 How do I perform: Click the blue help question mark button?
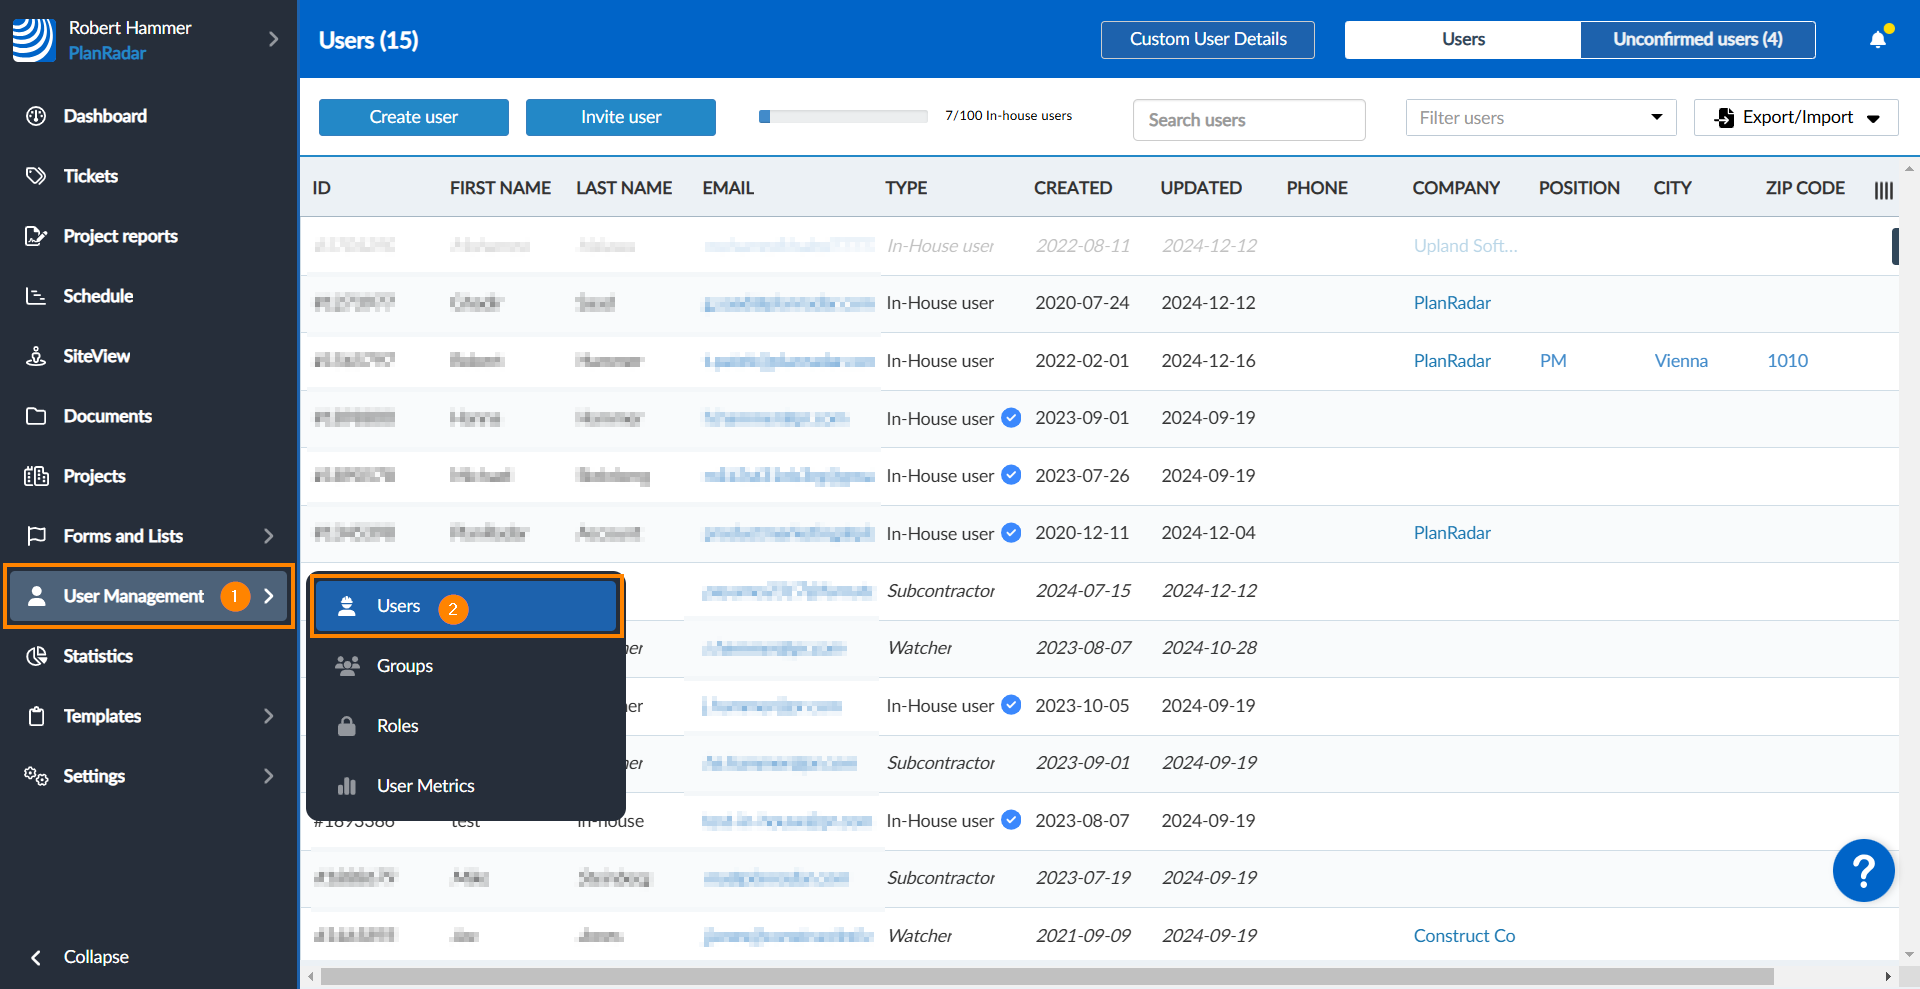coord(1862,870)
